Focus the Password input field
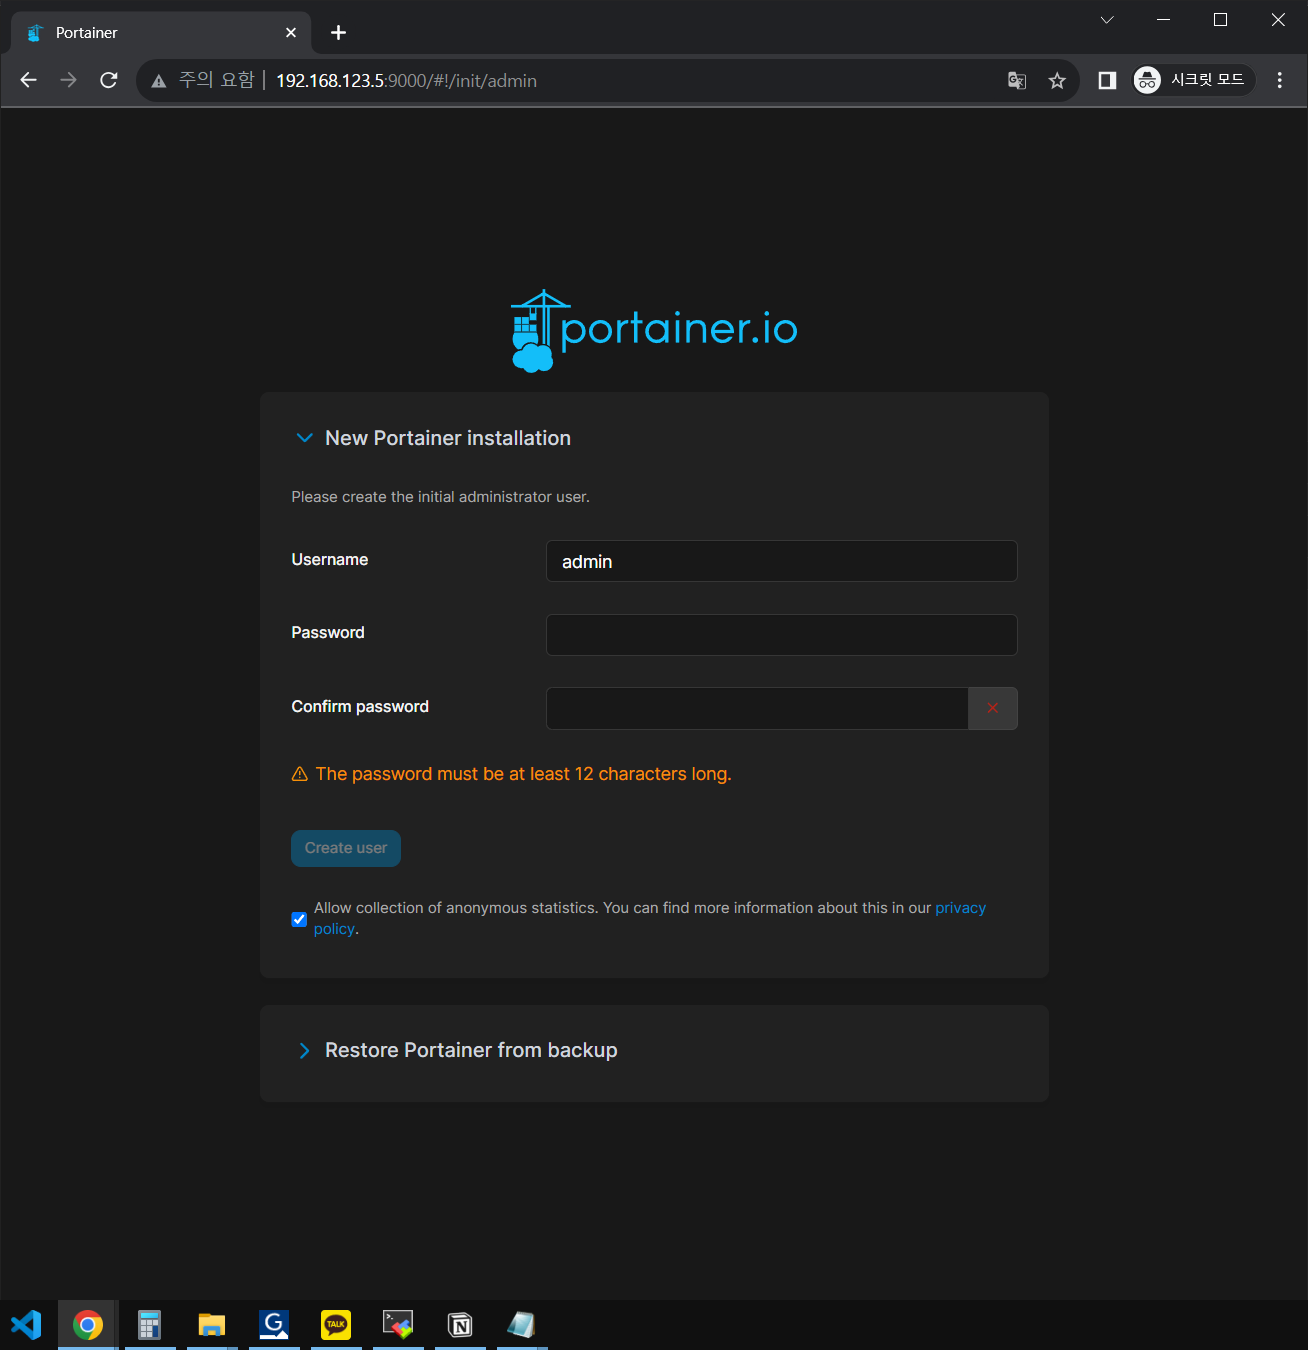 [x=781, y=635]
